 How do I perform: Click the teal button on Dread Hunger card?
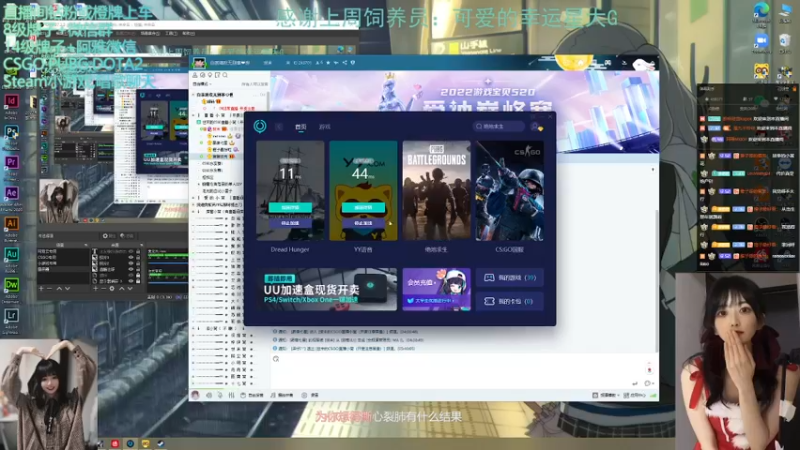coord(290,208)
